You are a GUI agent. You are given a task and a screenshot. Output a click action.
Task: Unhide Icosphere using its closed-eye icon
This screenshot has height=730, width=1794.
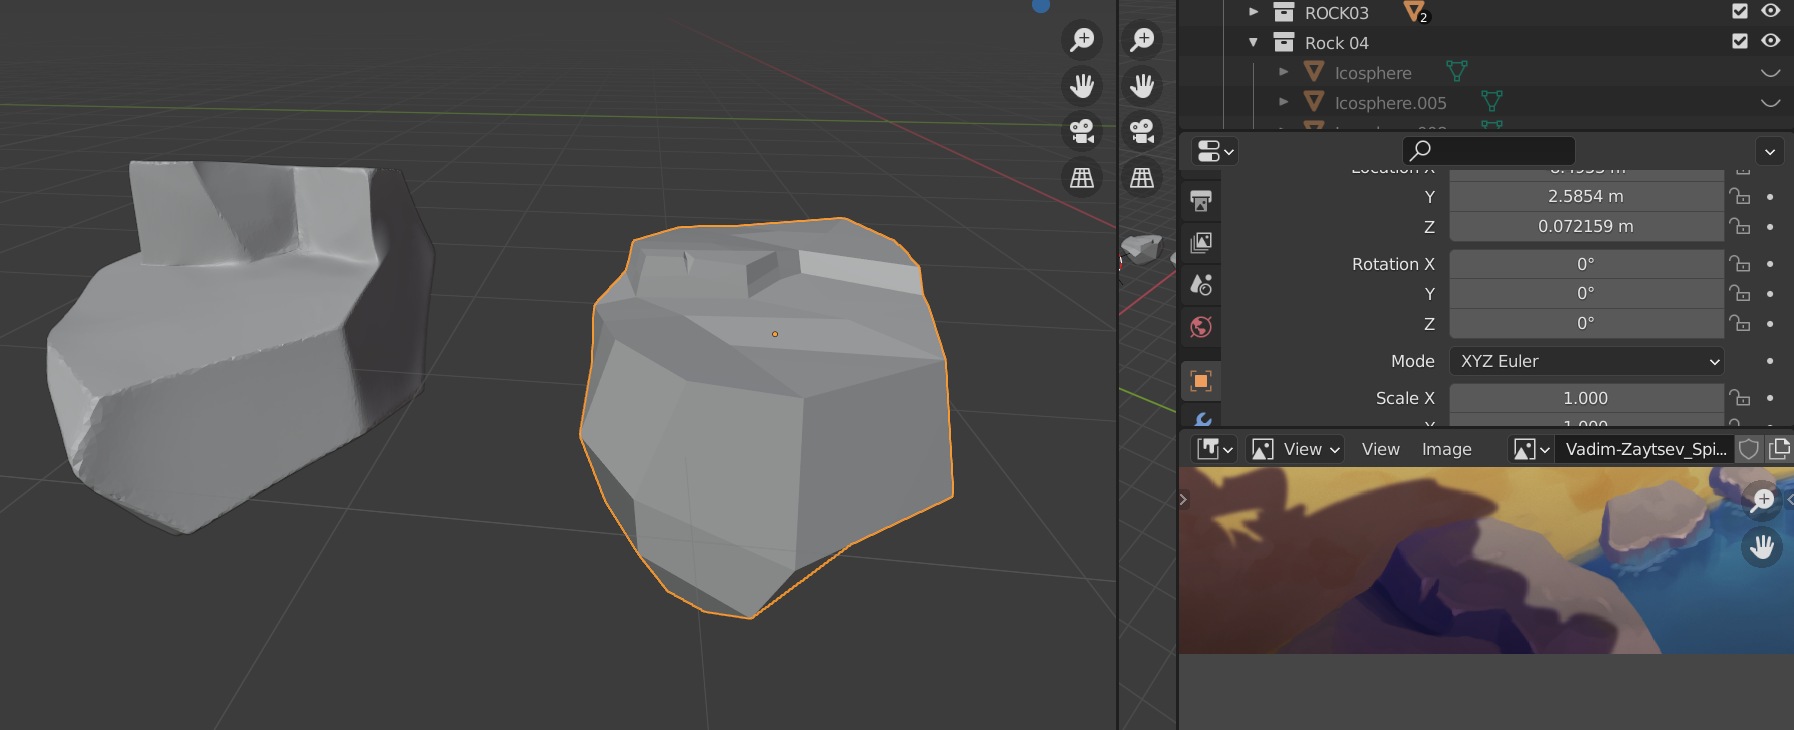pos(1771,72)
